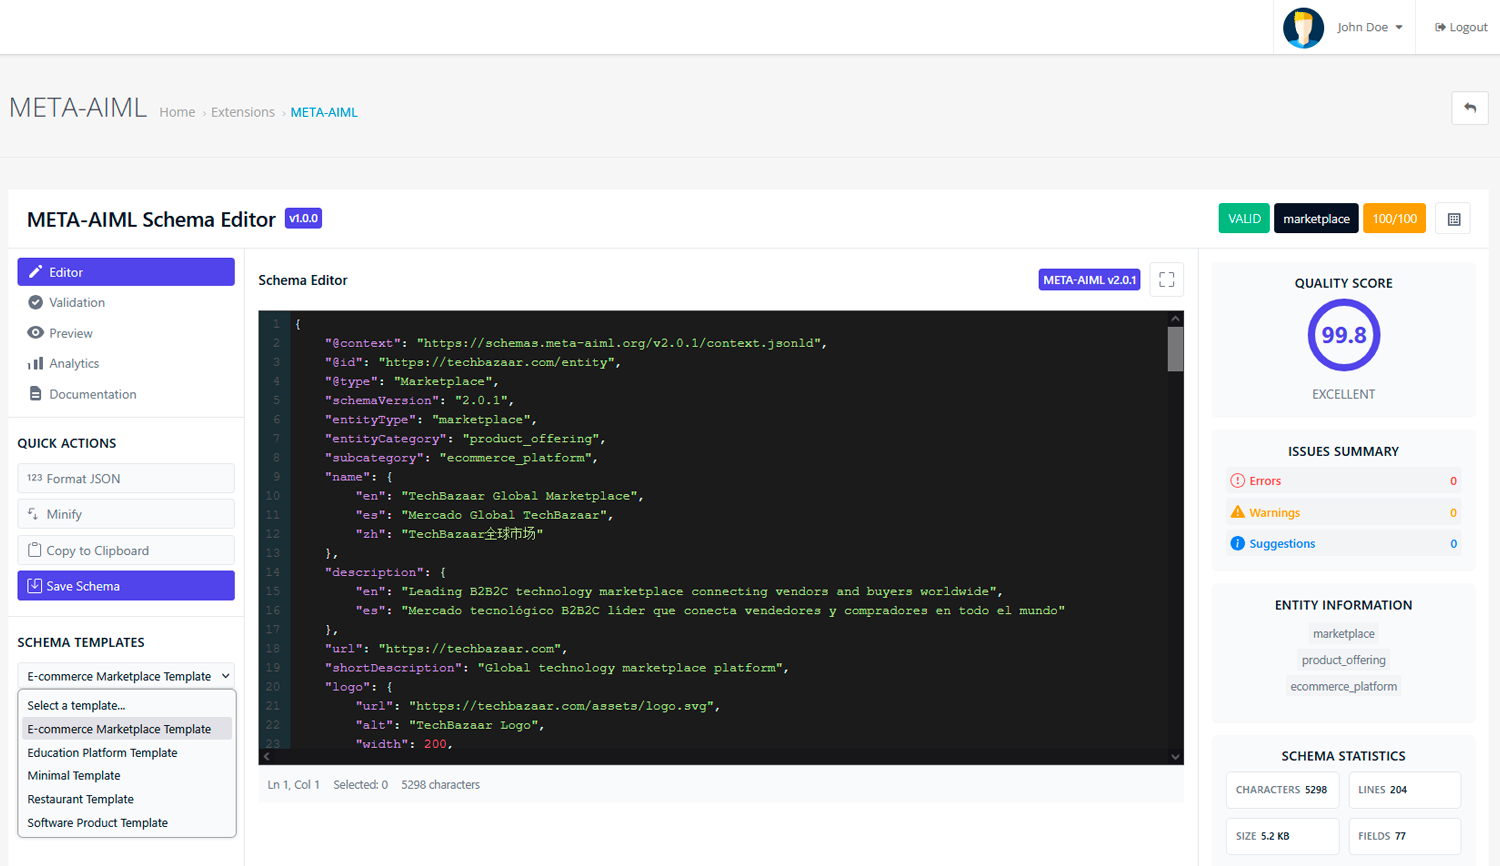Open the Validation sidebar tab

tap(126, 302)
